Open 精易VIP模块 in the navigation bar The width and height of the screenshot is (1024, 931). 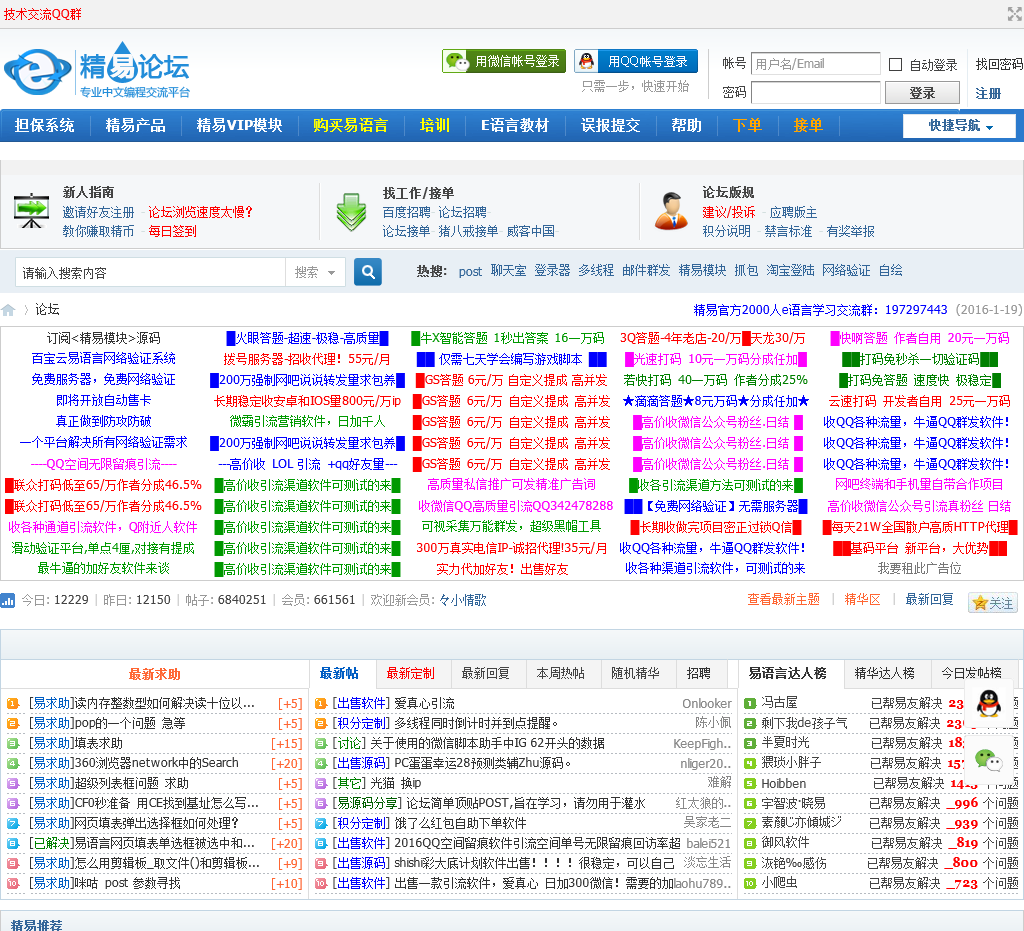pos(239,125)
